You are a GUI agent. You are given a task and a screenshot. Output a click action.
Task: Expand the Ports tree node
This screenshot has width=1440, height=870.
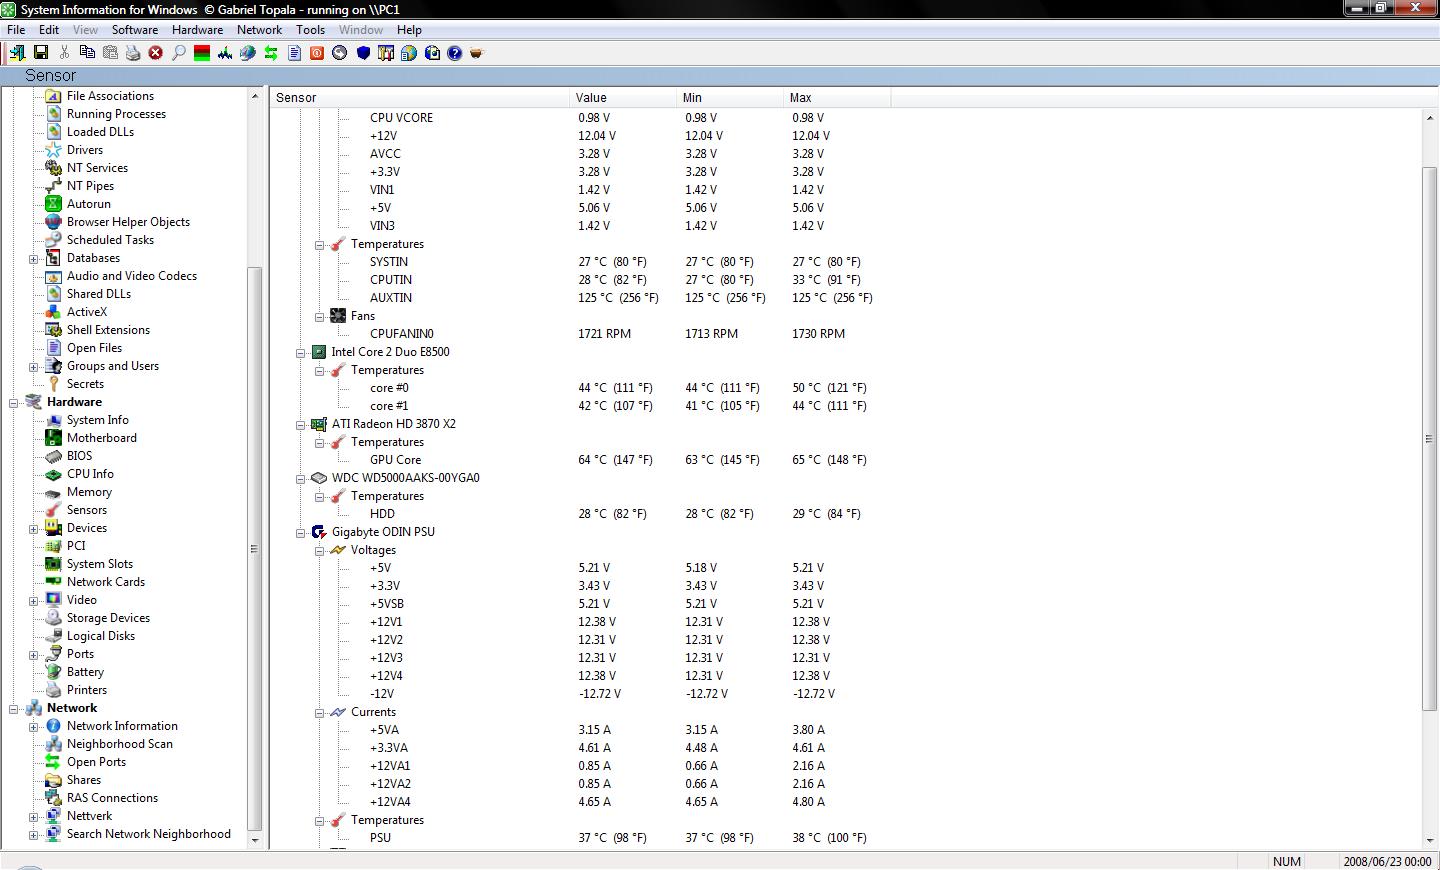(33, 655)
